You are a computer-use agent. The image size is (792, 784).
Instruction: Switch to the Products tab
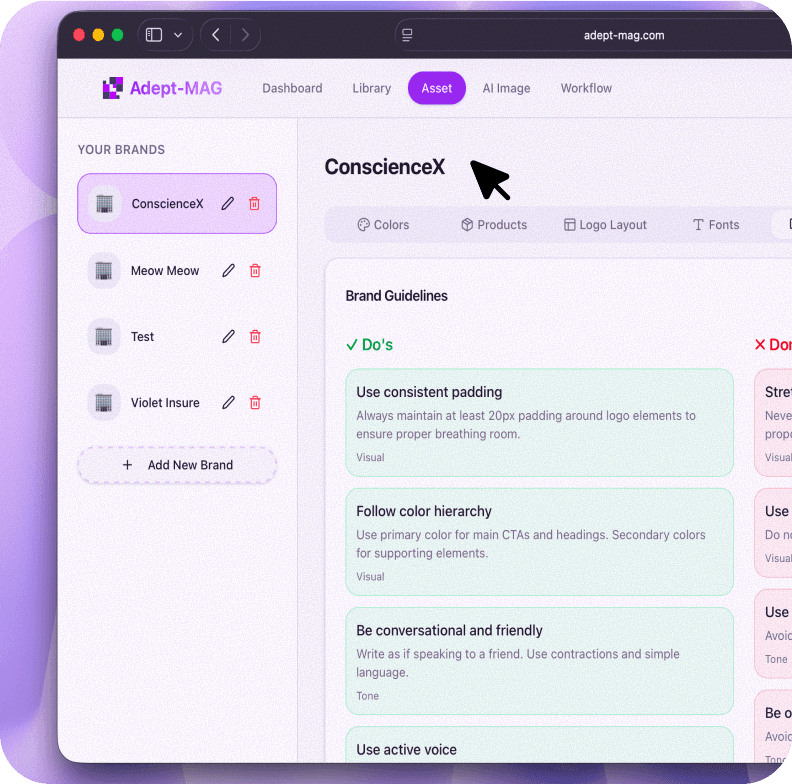[493, 225]
